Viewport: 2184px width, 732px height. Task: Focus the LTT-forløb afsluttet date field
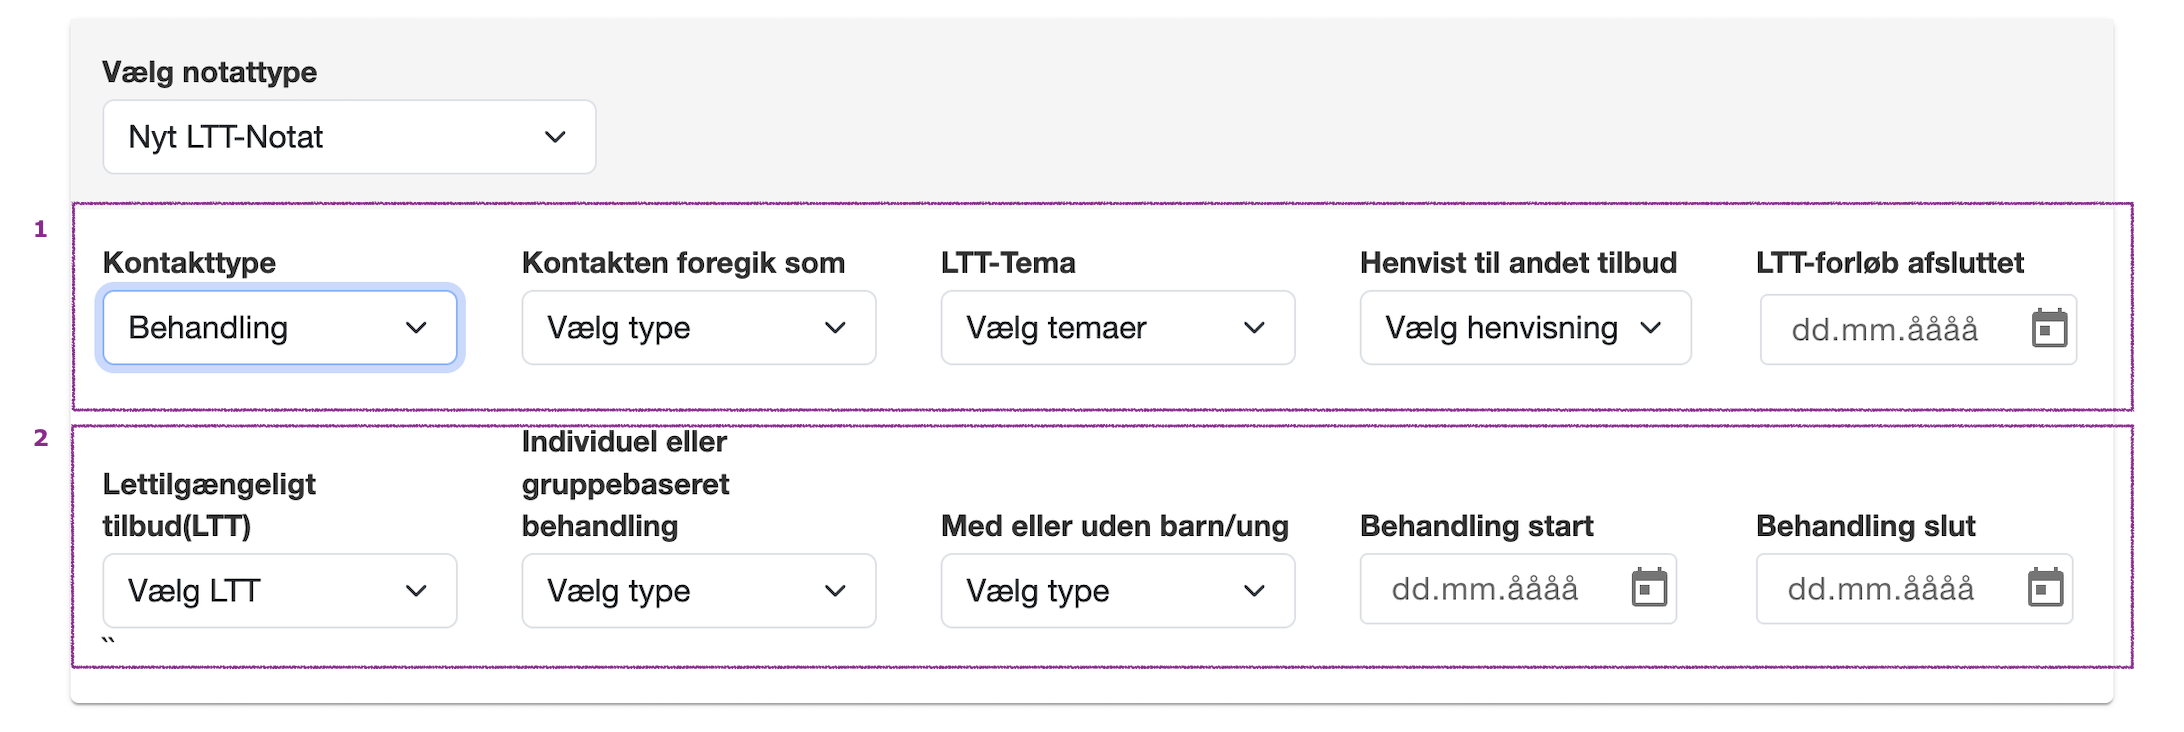pyautogui.click(x=1885, y=329)
